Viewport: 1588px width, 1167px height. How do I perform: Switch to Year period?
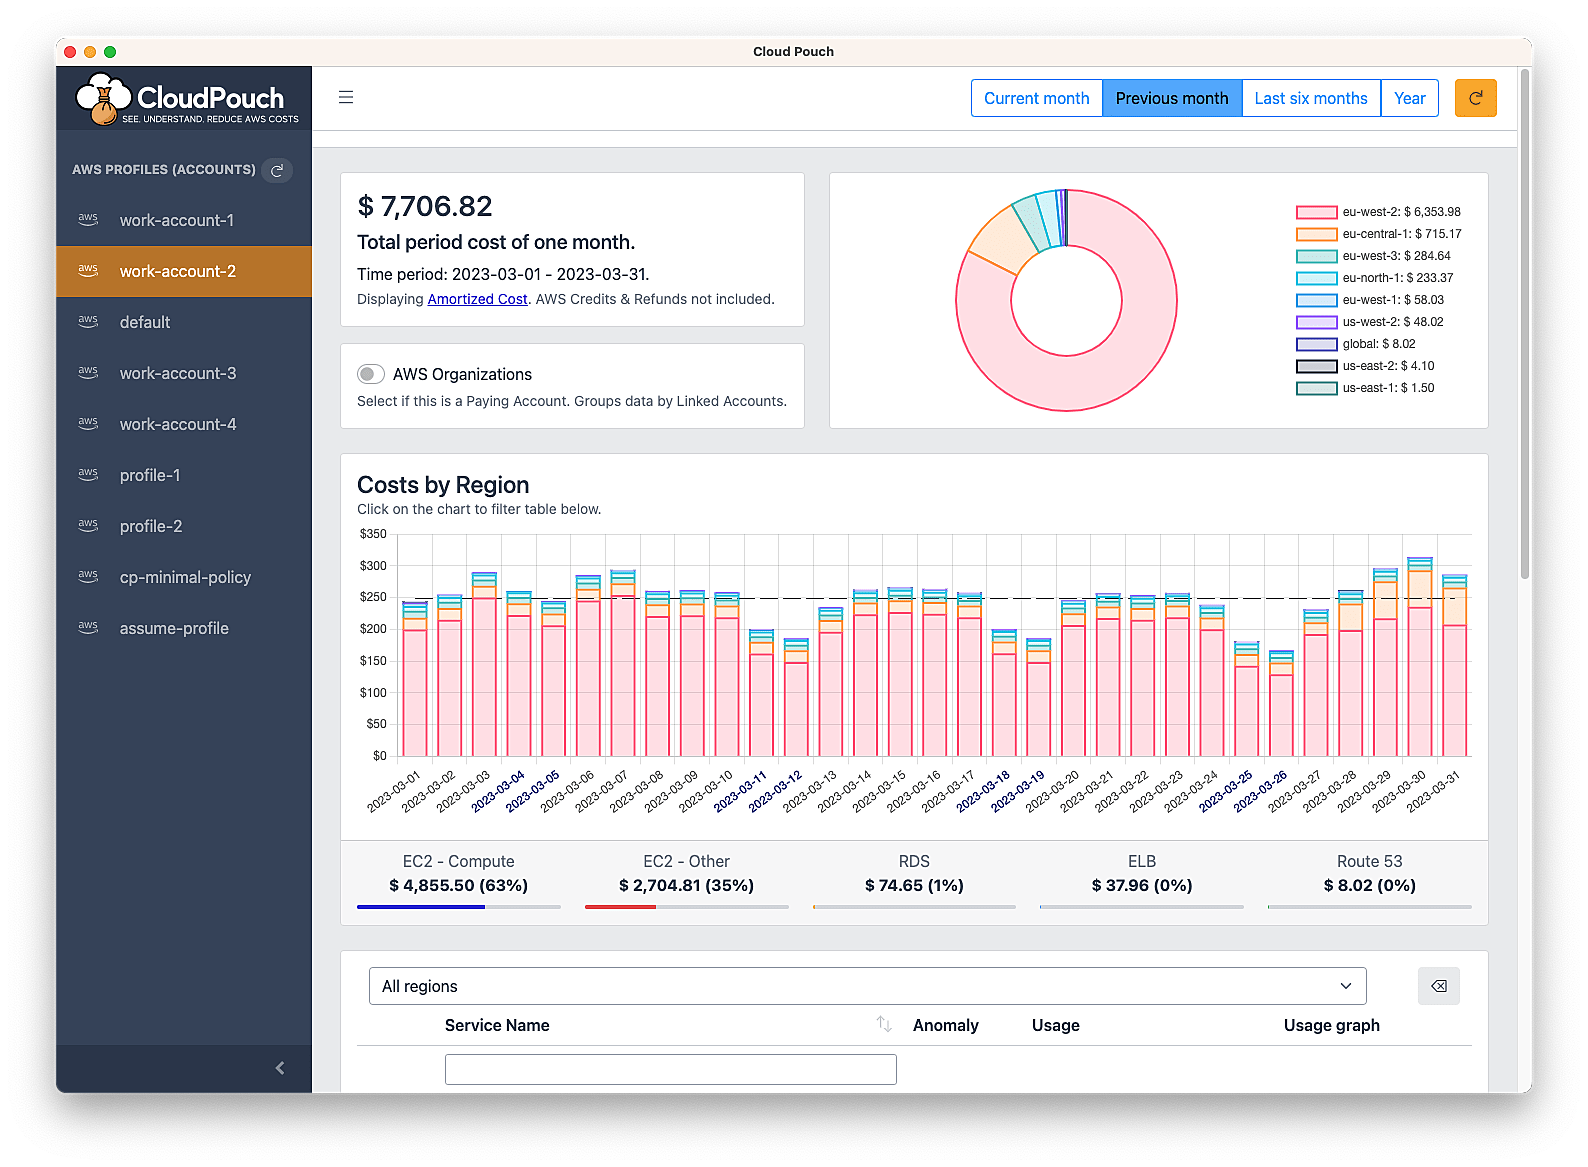[x=1410, y=98]
